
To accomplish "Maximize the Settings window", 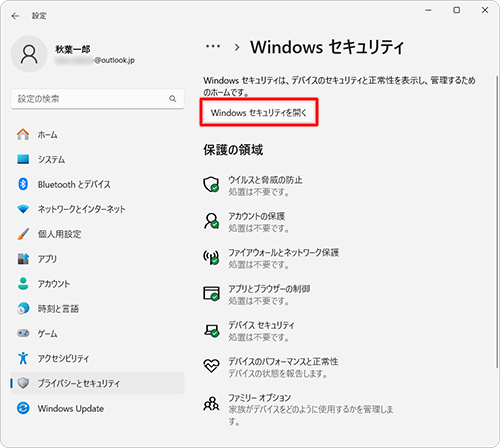I will (457, 10).
